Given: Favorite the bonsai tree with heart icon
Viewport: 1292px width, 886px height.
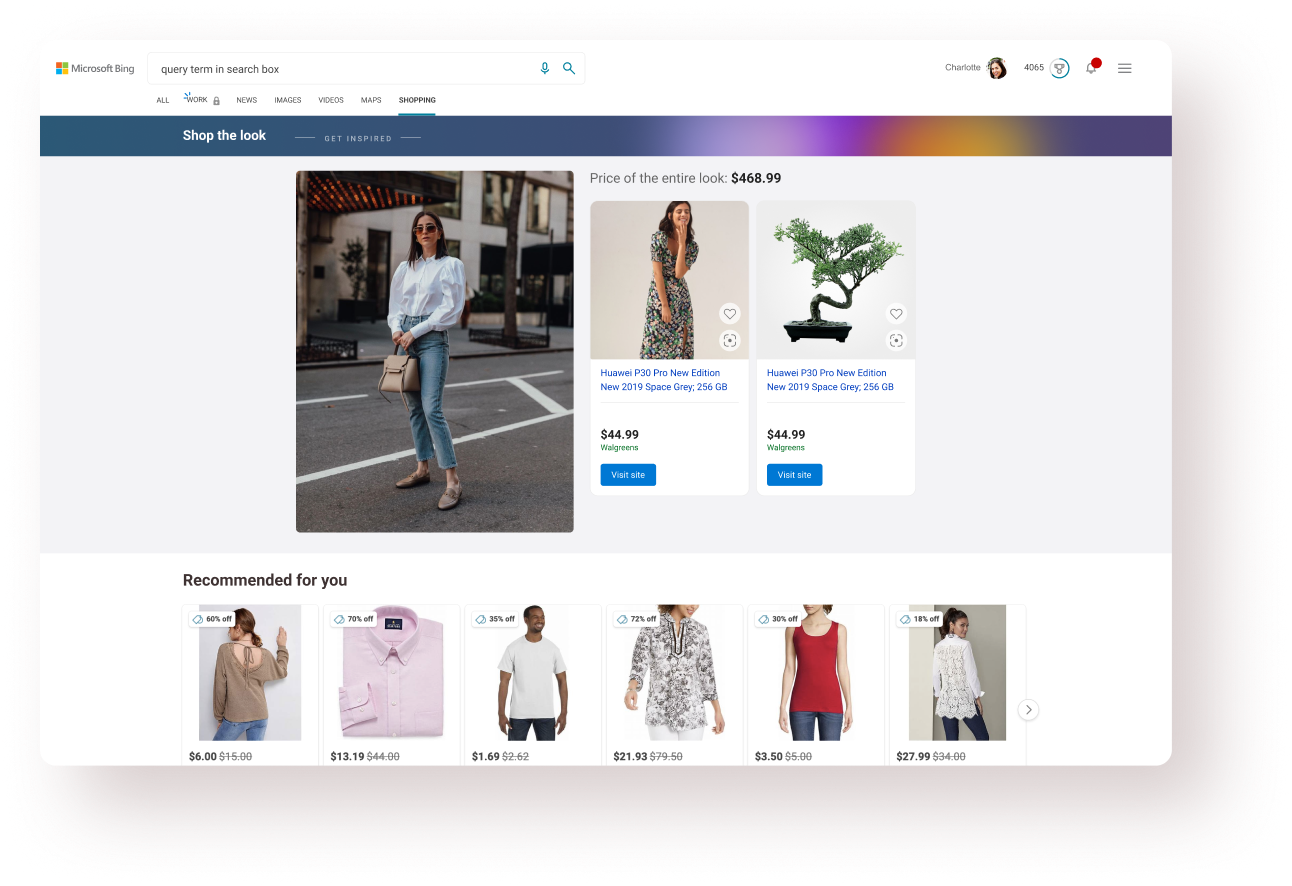Looking at the screenshot, I should pyautogui.click(x=896, y=314).
